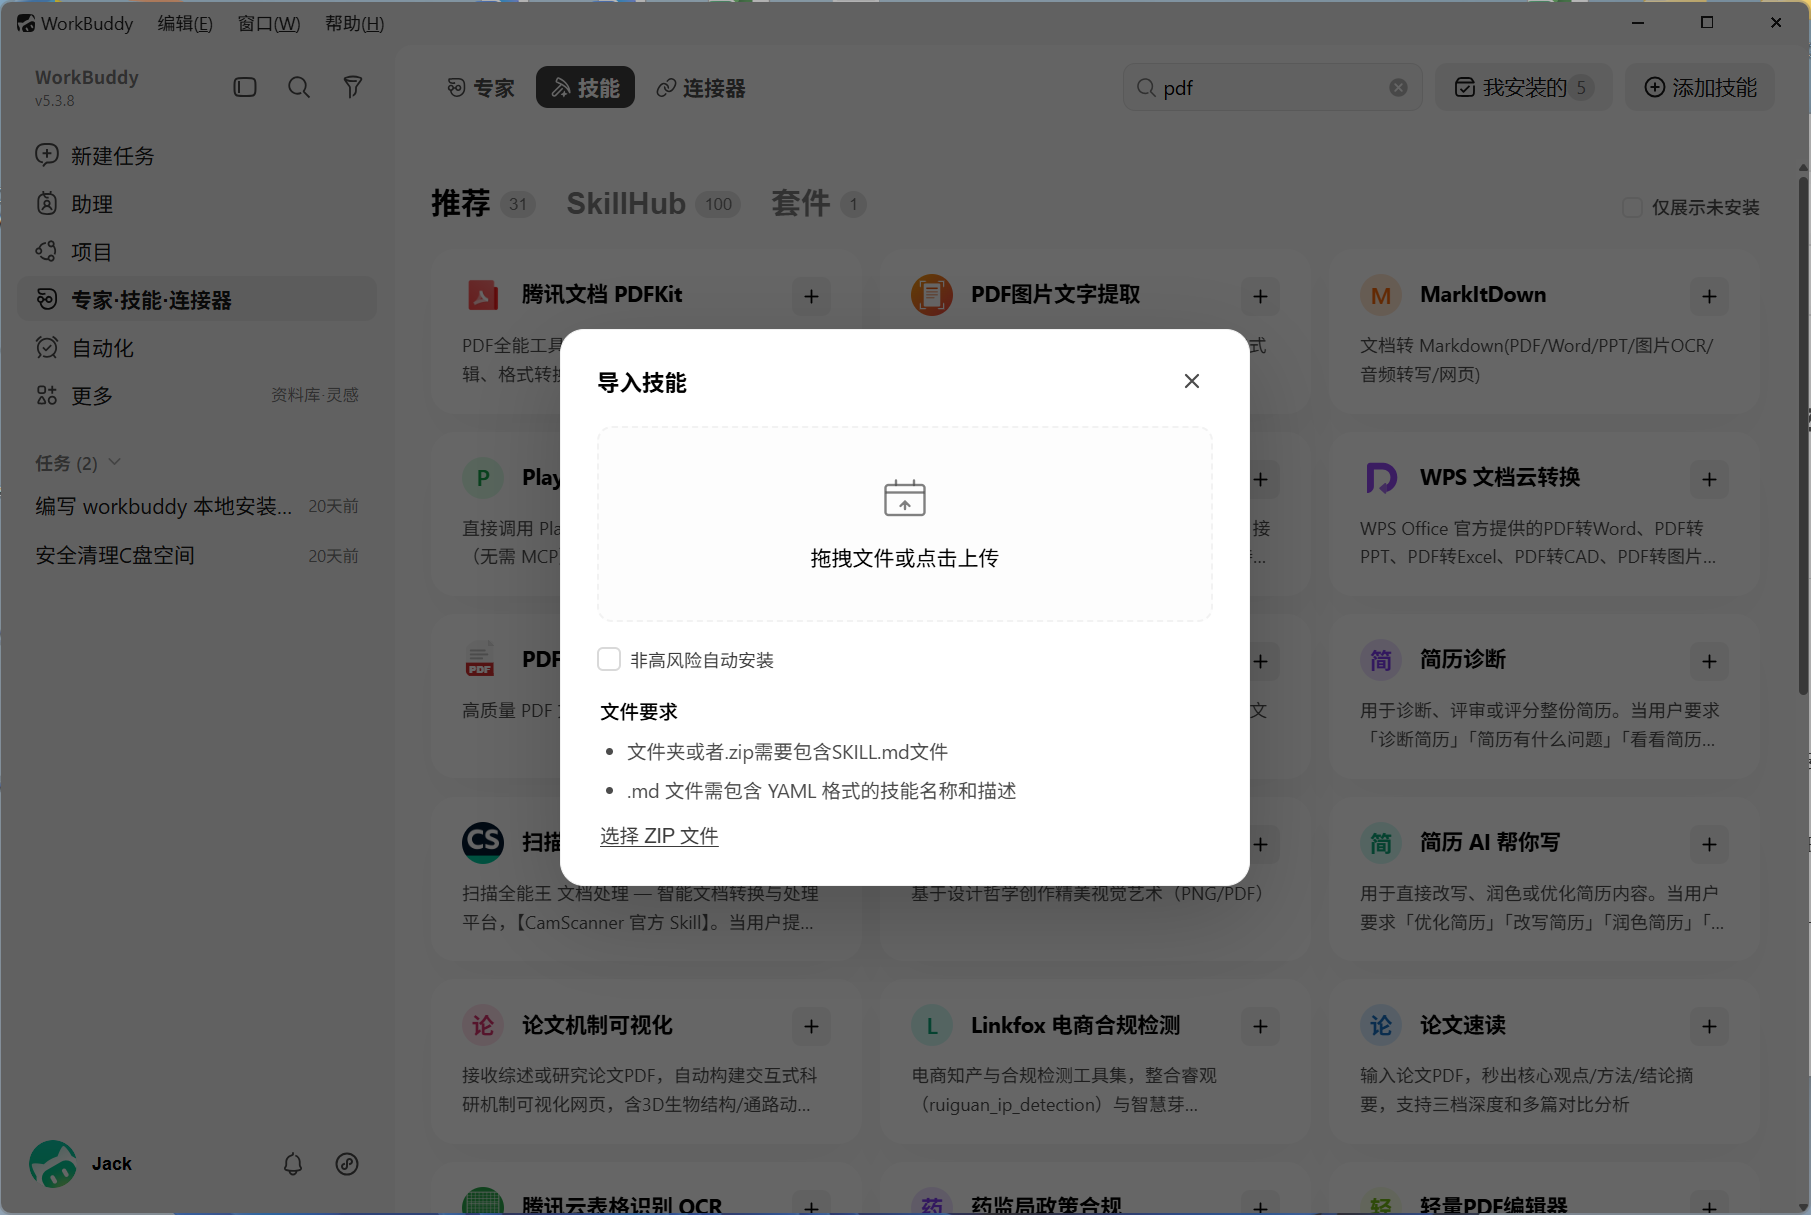Open search with the magnifier icon
This screenshot has width=1811, height=1215.
tap(298, 88)
